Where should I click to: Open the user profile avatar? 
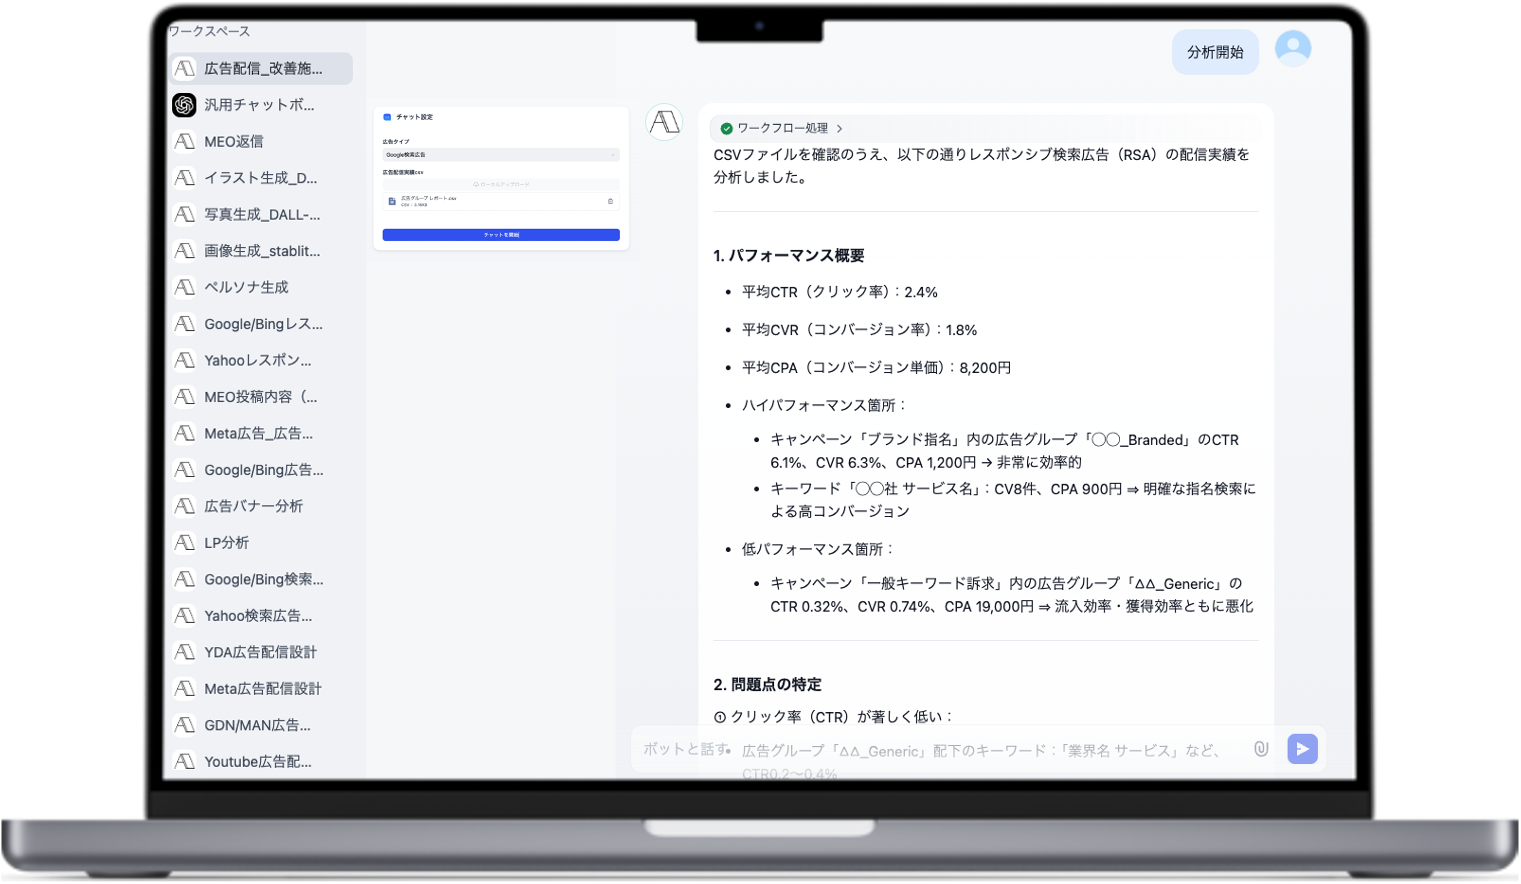1292,48
